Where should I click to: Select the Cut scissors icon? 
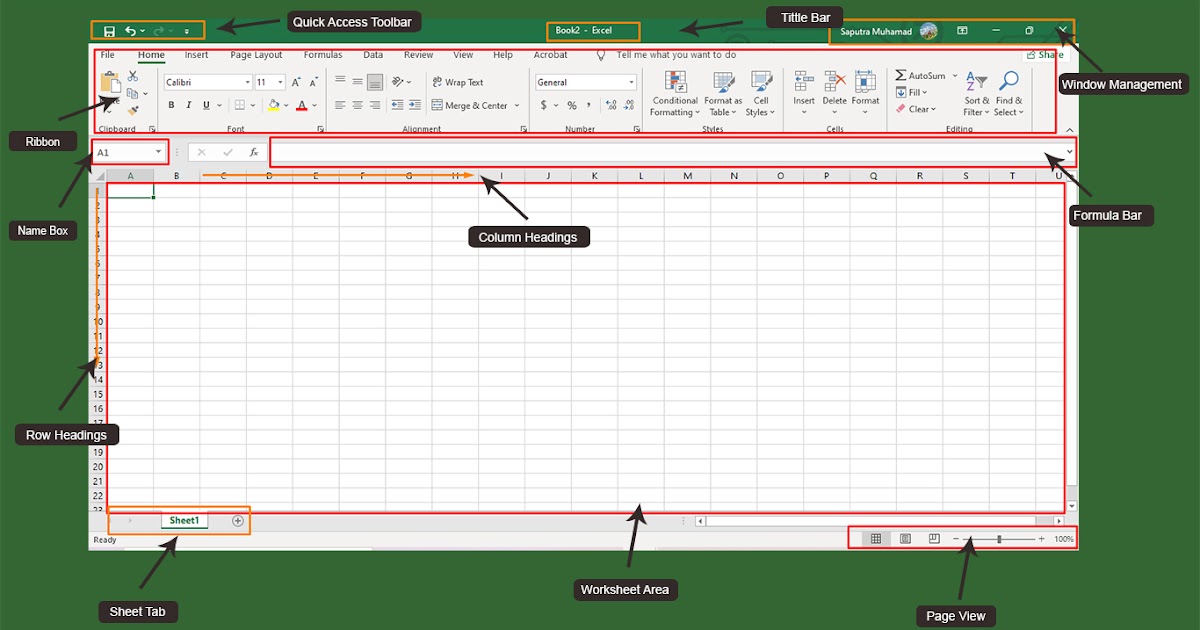tap(133, 77)
